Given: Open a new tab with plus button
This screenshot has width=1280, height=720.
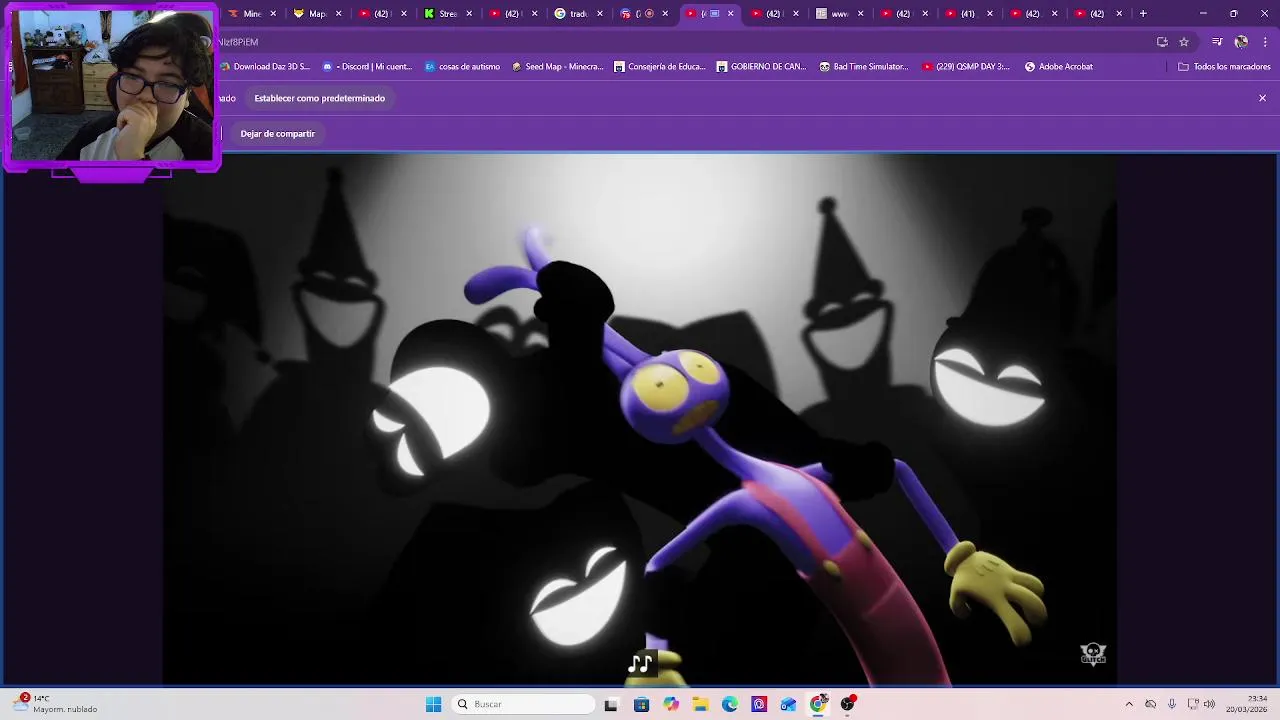Looking at the screenshot, I should point(1143,14).
